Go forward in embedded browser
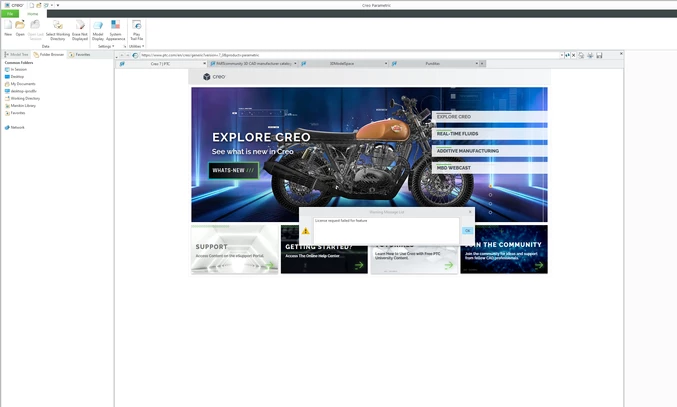This screenshot has width=677, height=407. tap(128, 55)
